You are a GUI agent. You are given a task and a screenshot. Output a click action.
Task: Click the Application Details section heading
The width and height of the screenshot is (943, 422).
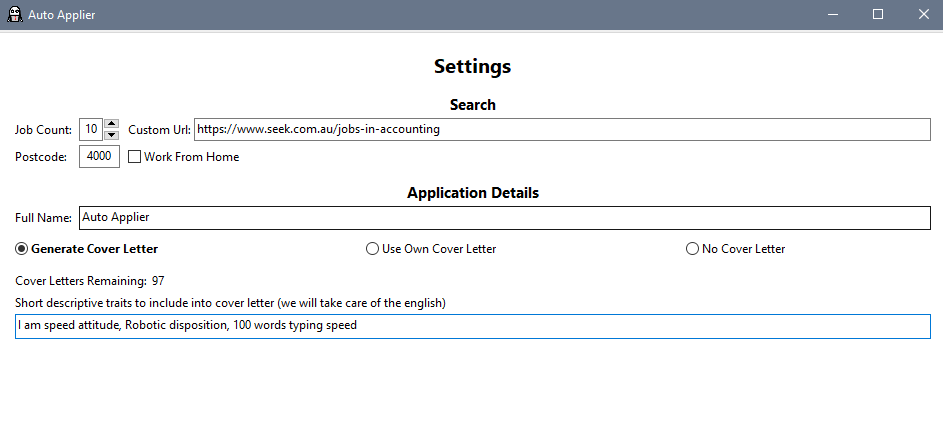[473, 193]
